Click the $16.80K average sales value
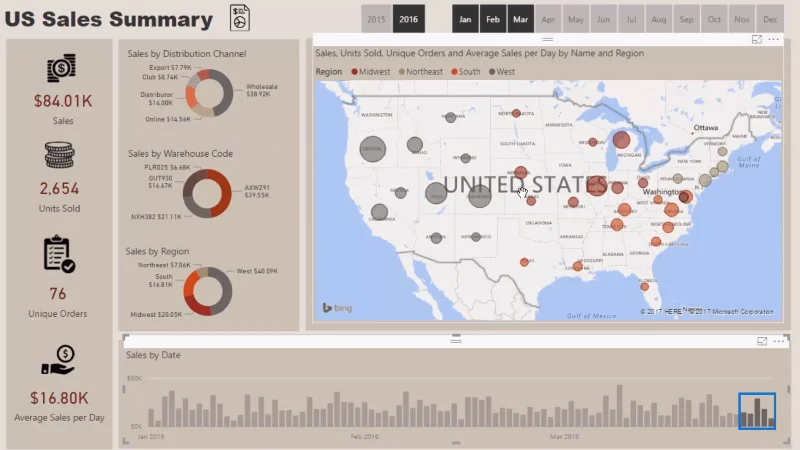Image resolution: width=800 pixels, height=450 pixels. tap(59, 398)
